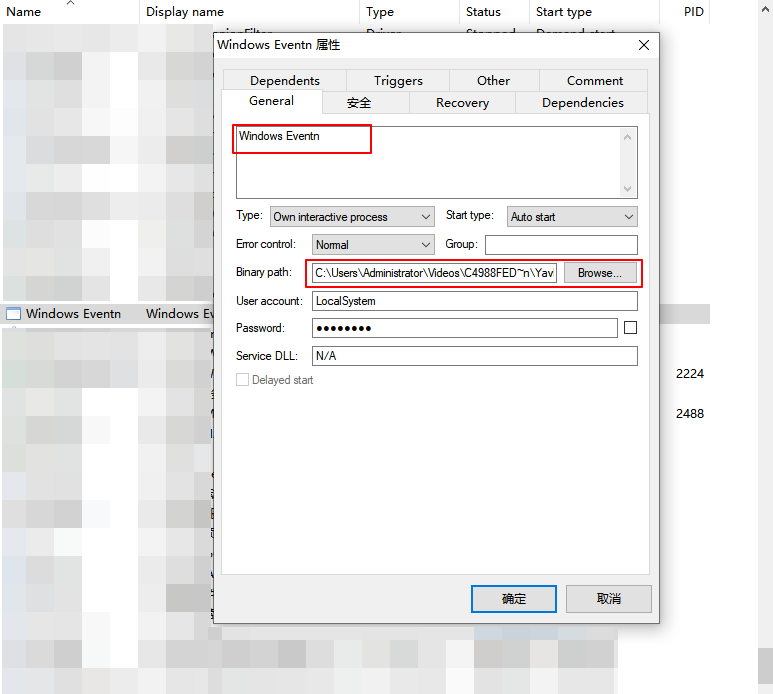Open the Recovery tab
Image resolution: width=773 pixels, height=694 pixels.
click(x=462, y=103)
